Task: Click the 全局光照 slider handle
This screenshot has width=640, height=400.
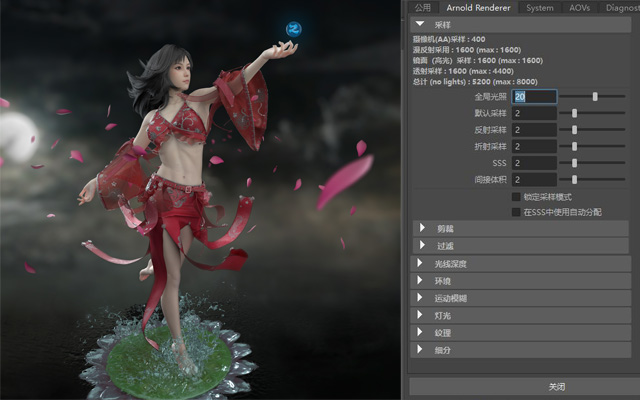Action: pos(595,96)
